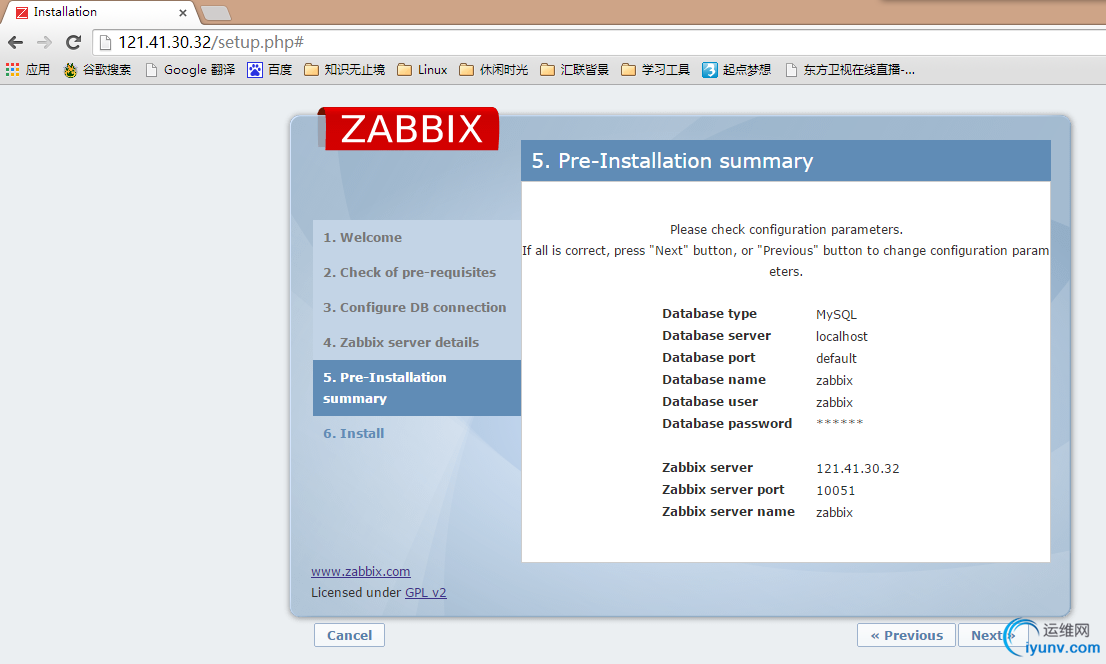This screenshot has height=664, width=1106.
Task: Click the Pre-Installation summary heading
Action: [672, 161]
